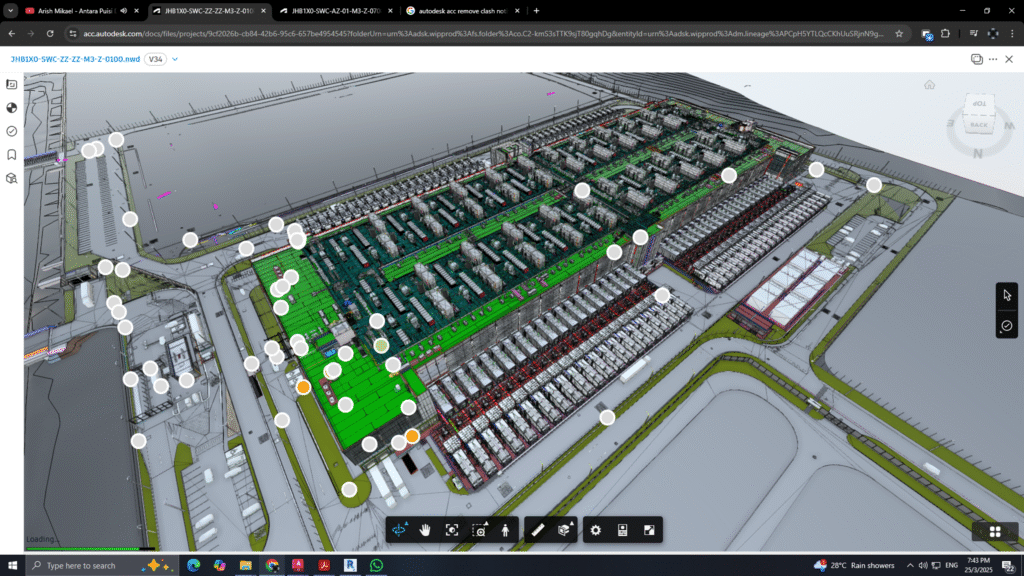Open the Model browser sidebar icon
The image size is (1024, 576).
(12, 178)
